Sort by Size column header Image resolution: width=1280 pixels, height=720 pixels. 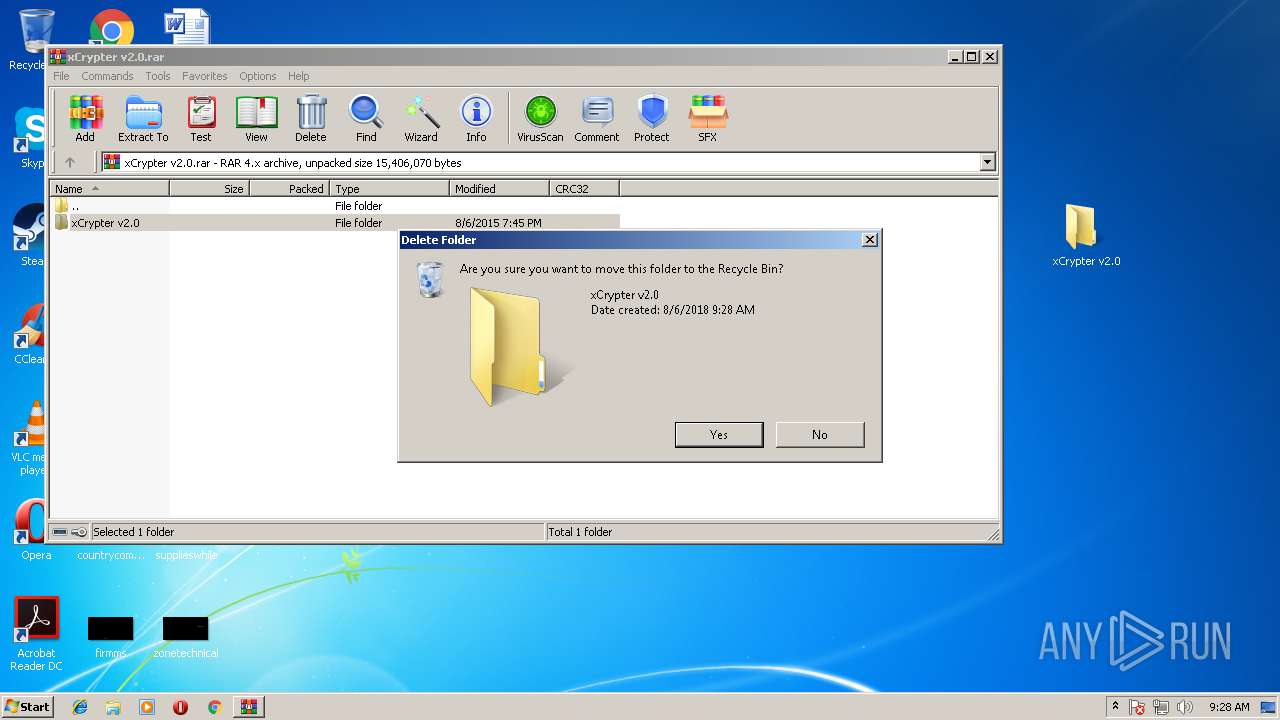(x=210, y=188)
